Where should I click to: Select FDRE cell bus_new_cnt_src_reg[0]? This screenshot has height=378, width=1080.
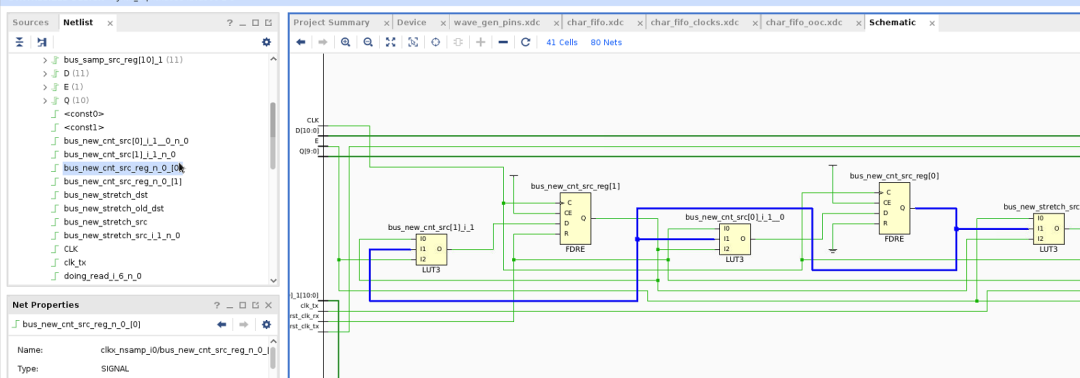pyautogui.click(x=894, y=208)
